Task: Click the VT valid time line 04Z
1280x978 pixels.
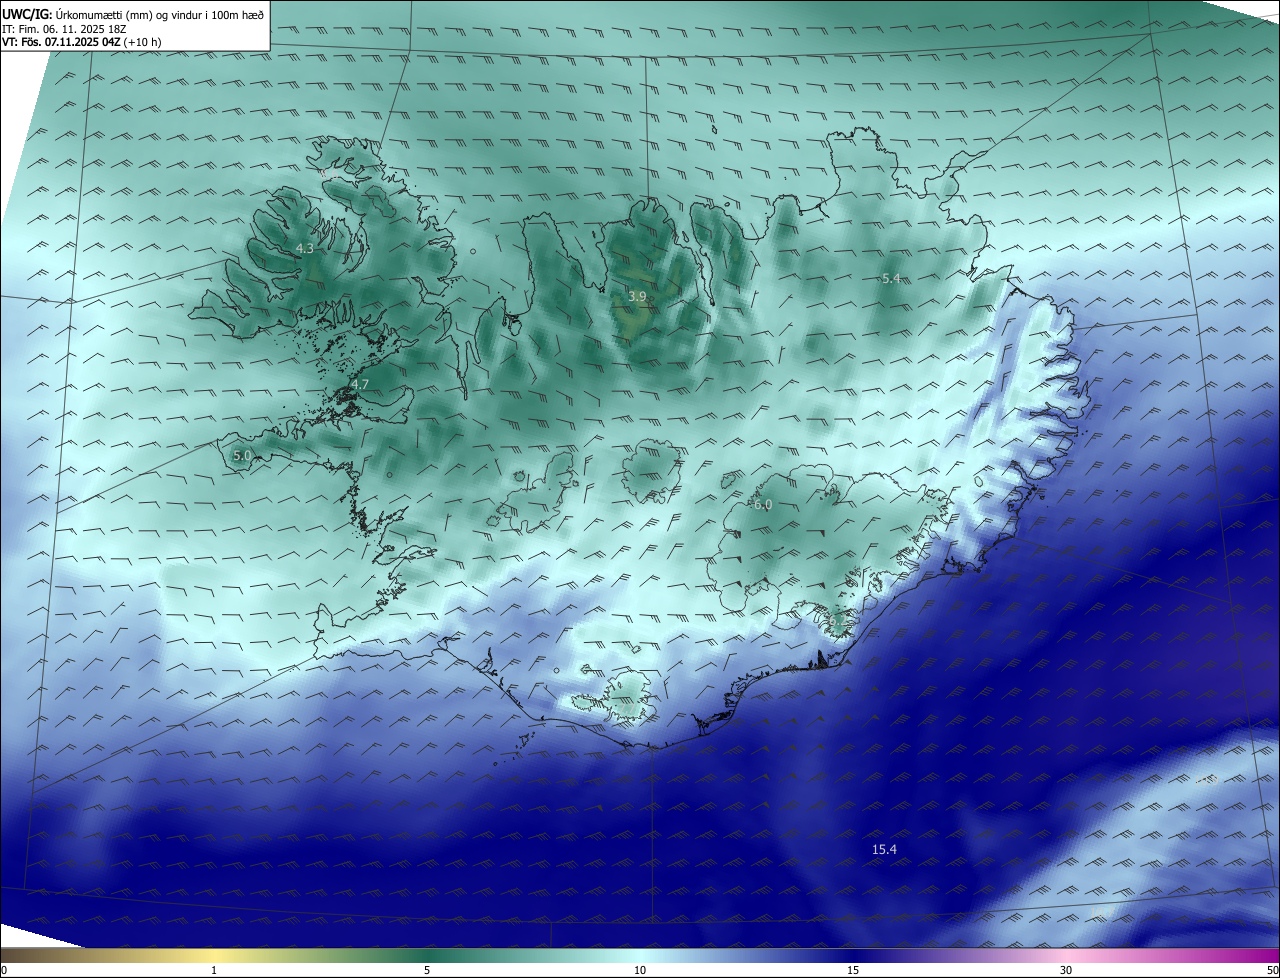Action: tap(82, 42)
